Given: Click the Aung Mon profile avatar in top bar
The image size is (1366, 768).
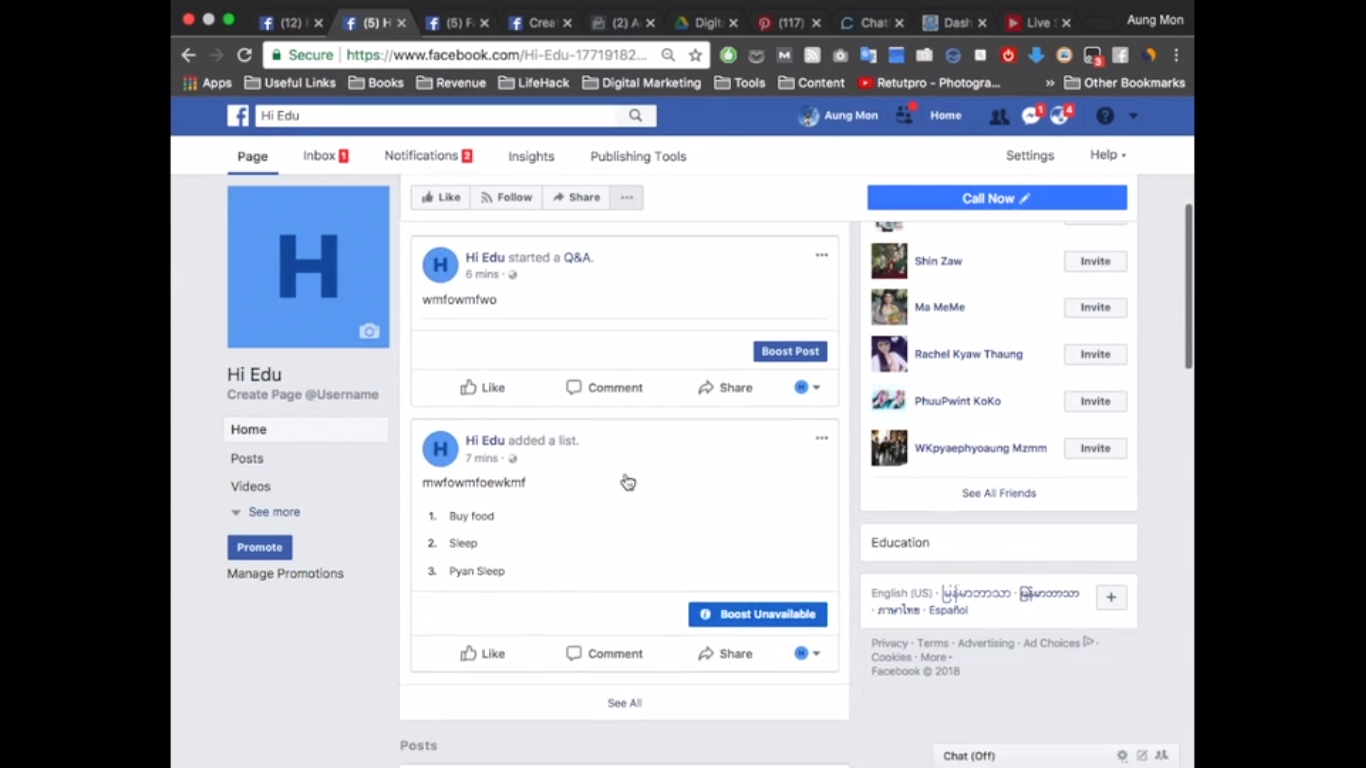Looking at the screenshot, I should click(808, 116).
